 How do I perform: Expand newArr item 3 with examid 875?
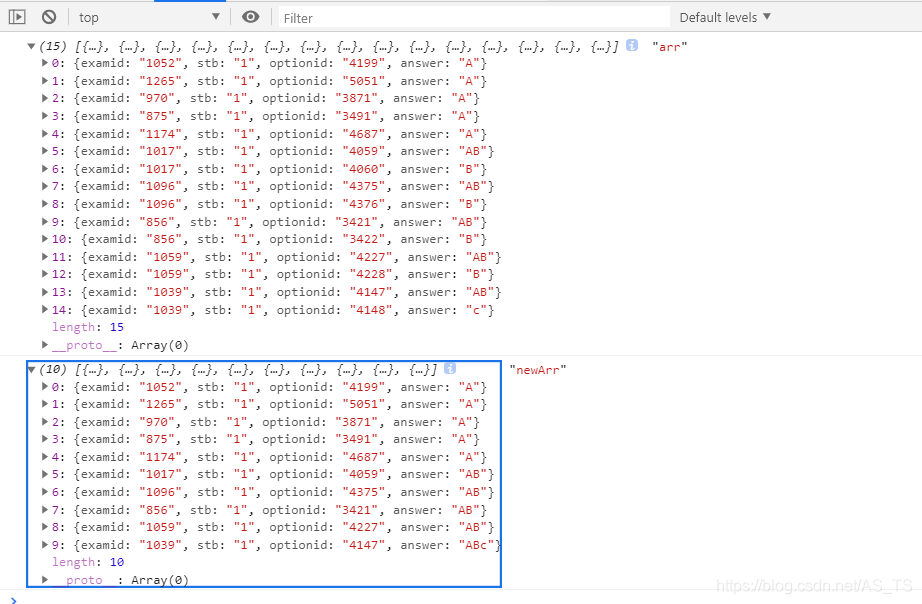(45, 439)
